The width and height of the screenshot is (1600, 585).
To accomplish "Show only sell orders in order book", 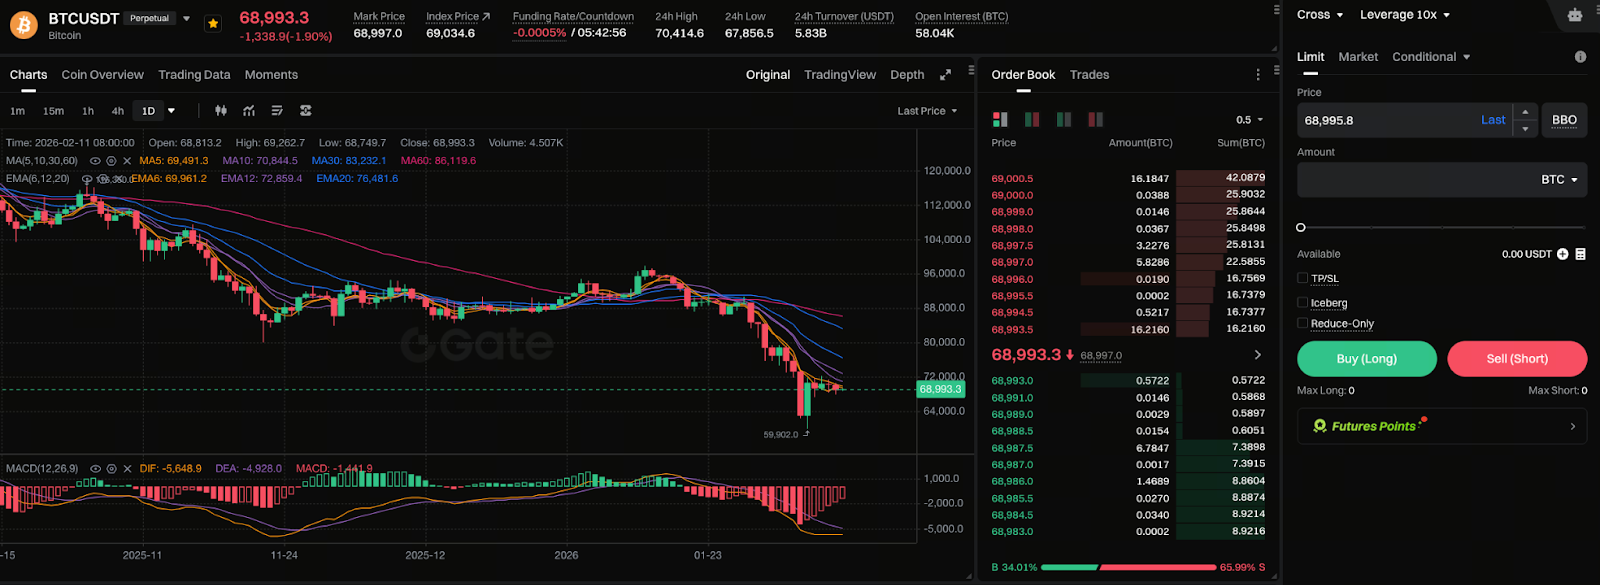I will [1096, 120].
